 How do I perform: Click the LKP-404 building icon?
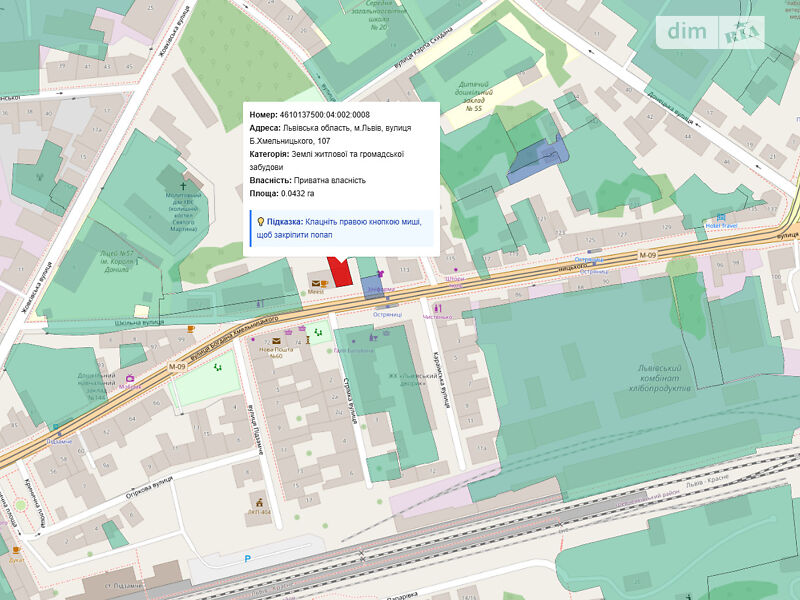tap(258, 501)
